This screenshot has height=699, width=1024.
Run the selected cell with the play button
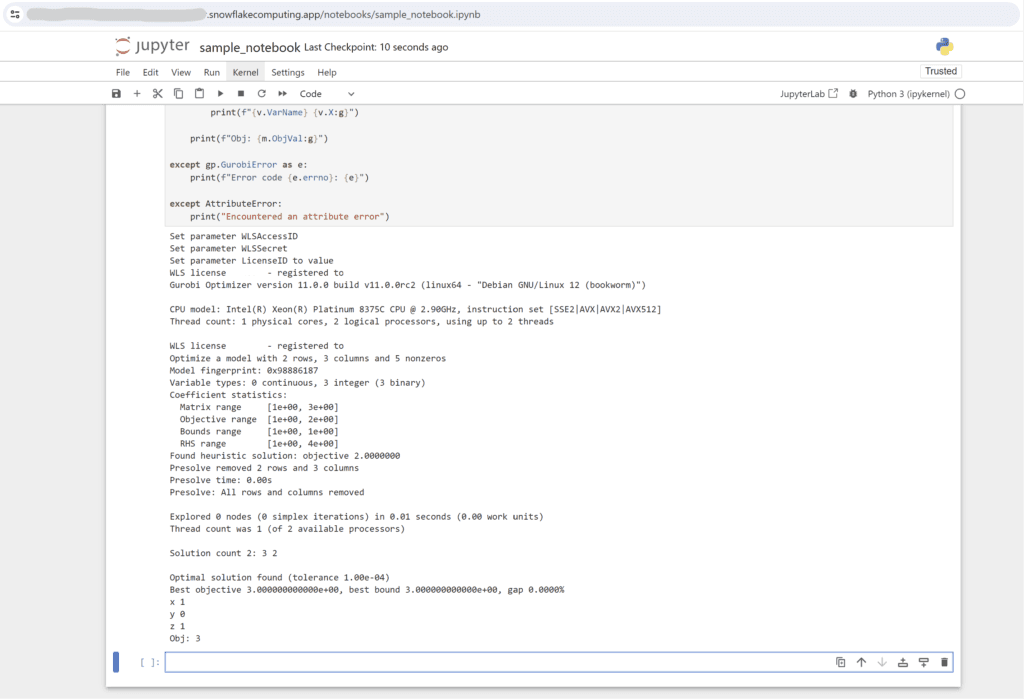click(220, 93)
